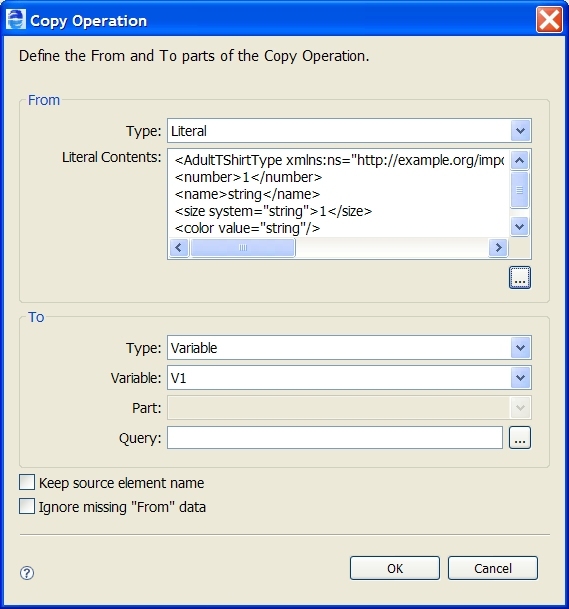Click the literal contents scroll down arrow
This screenshot has height=609, width=569.
520,226
